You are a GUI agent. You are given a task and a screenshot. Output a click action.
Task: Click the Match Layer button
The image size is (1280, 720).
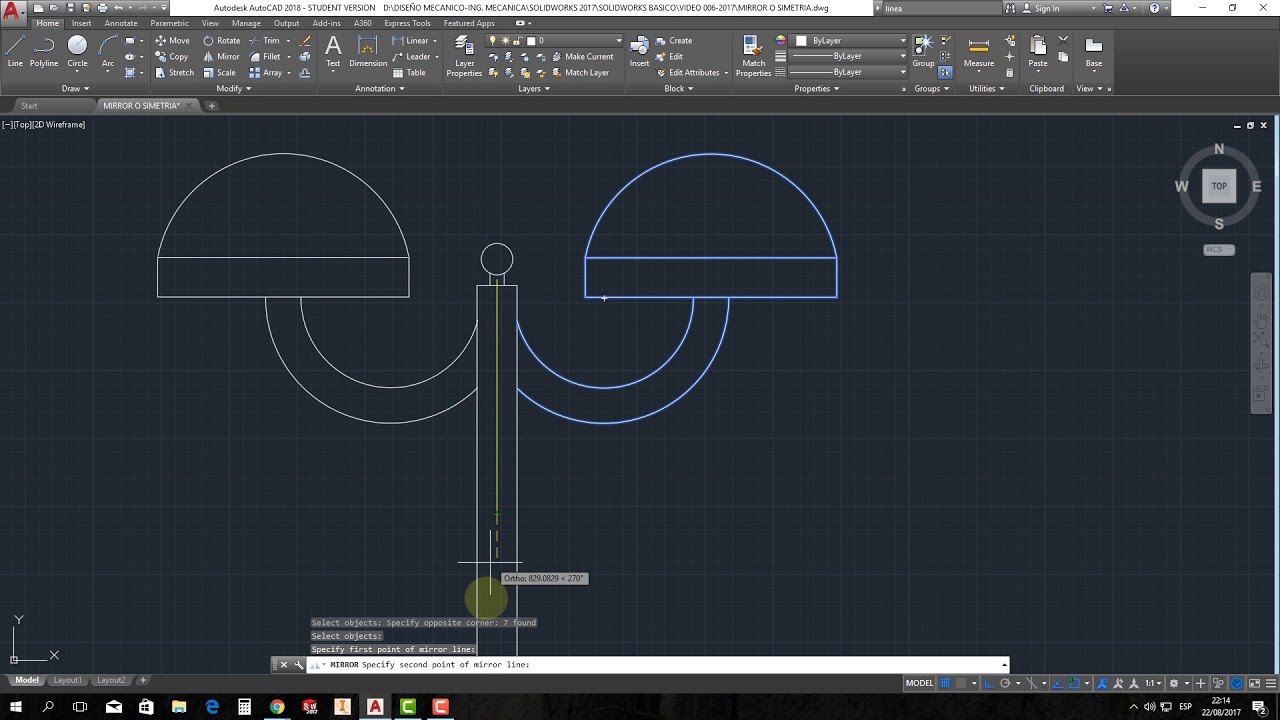pos(580,73)
